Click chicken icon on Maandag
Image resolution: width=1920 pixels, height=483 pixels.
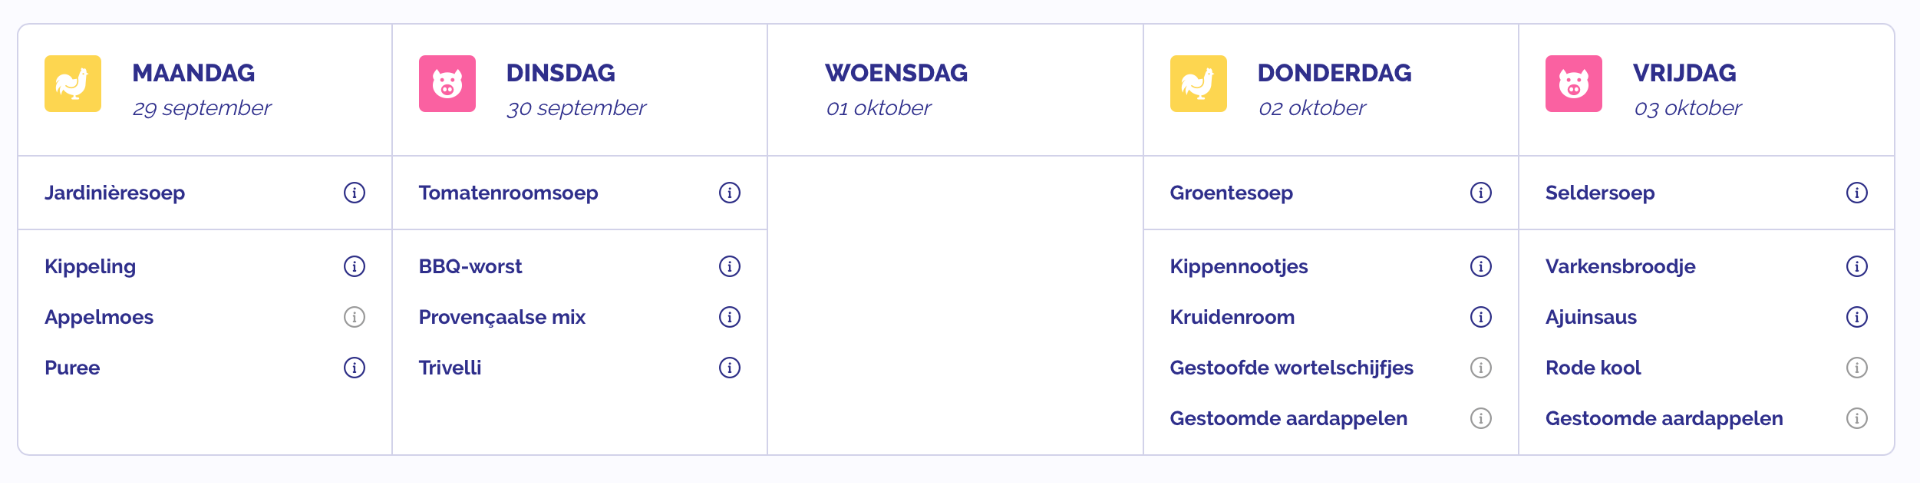pyautogui.click(x=73, y=83)
